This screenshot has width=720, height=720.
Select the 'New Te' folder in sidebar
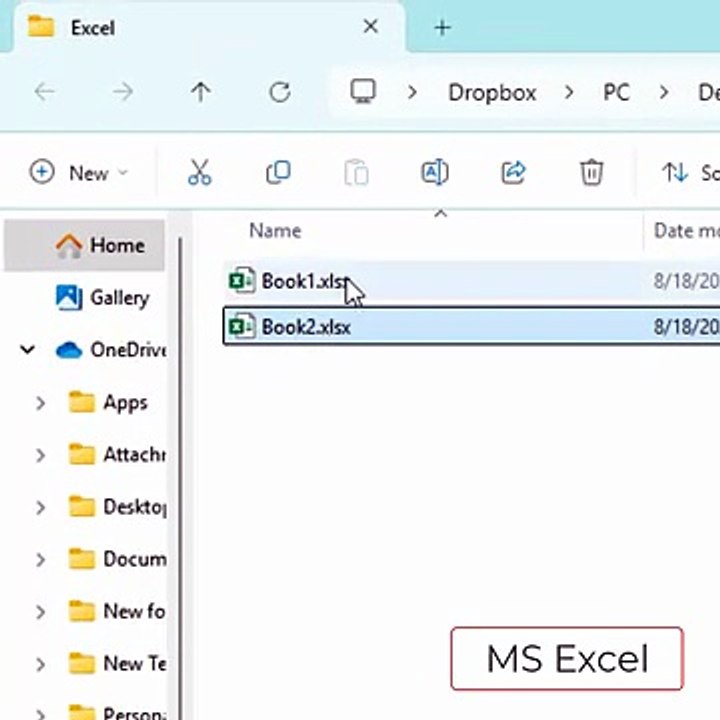click(117, 664)
